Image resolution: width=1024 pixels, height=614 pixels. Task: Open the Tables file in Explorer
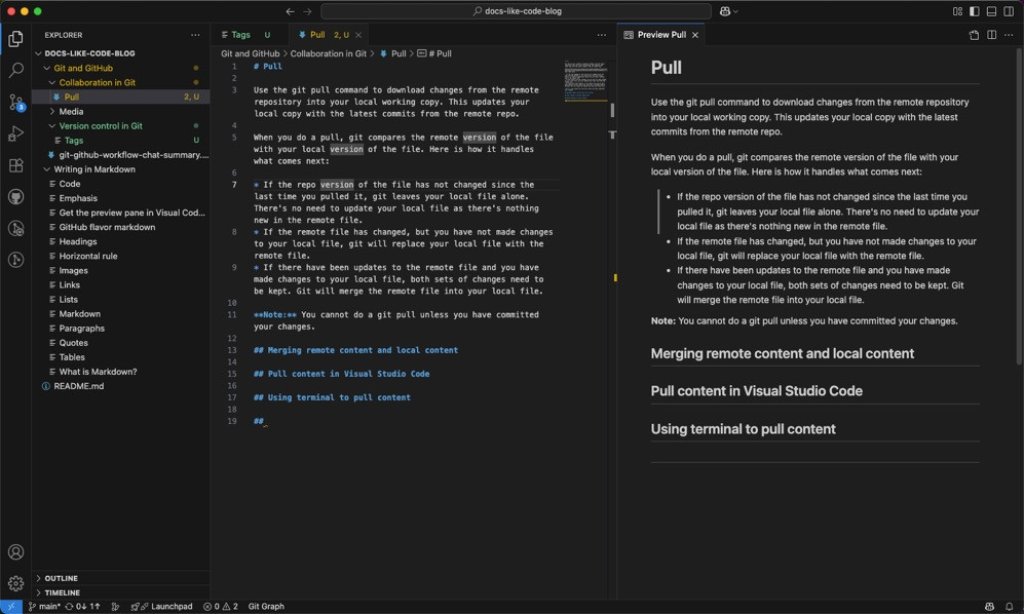click(121, 357)
